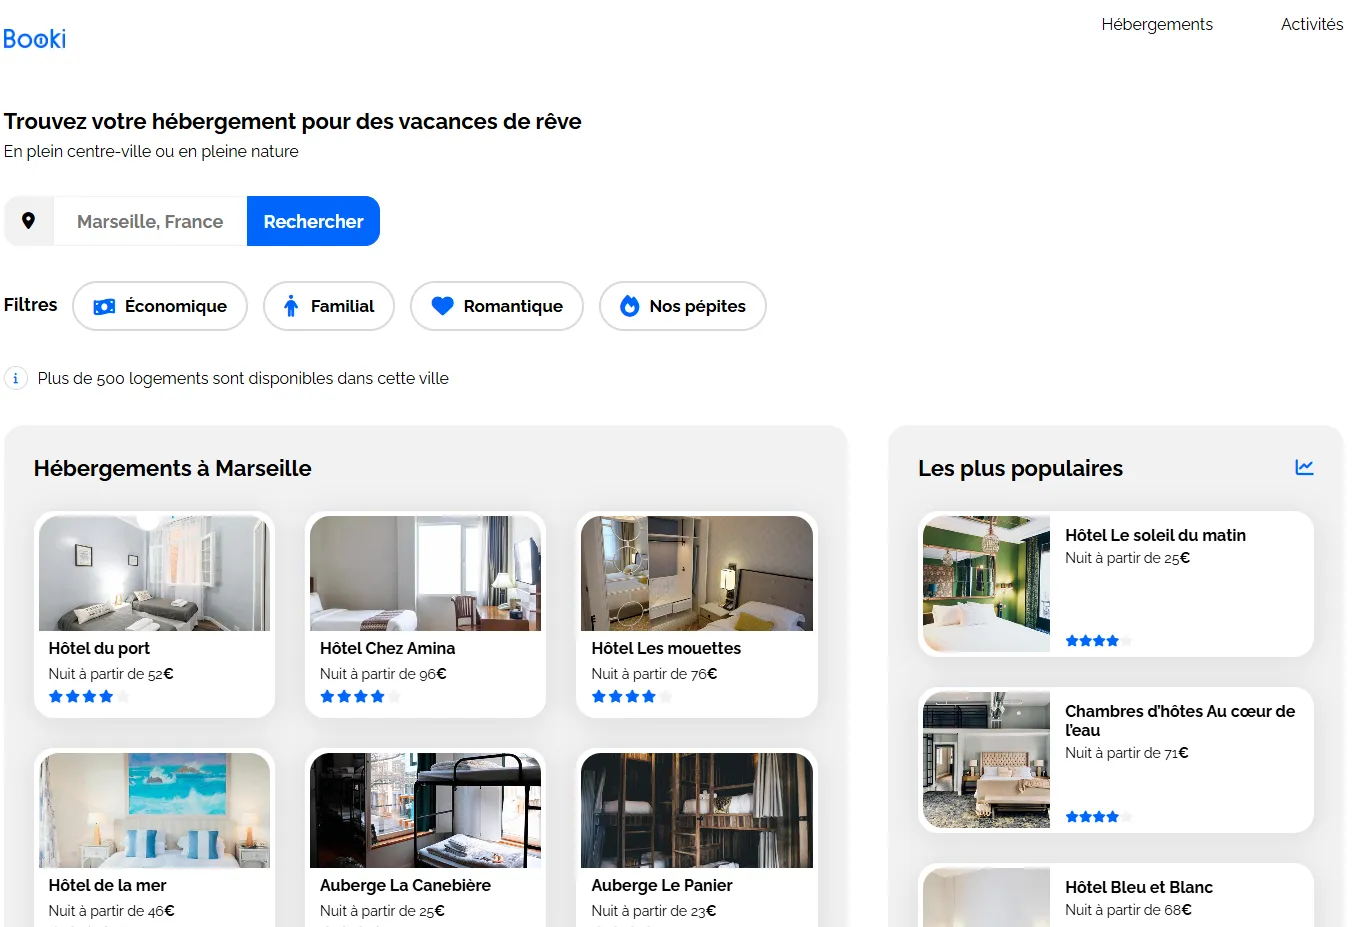This screenshot has height=927, width=1355.
Task: Click 'Nuit à partir de 23€' price
Action: coord(654,911)
